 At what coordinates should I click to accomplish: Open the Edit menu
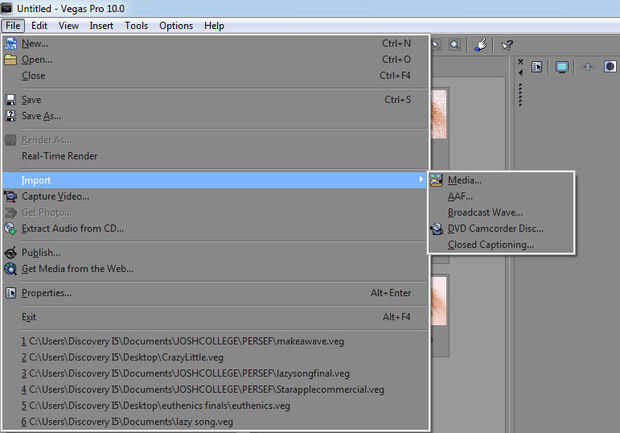[39, 26]
